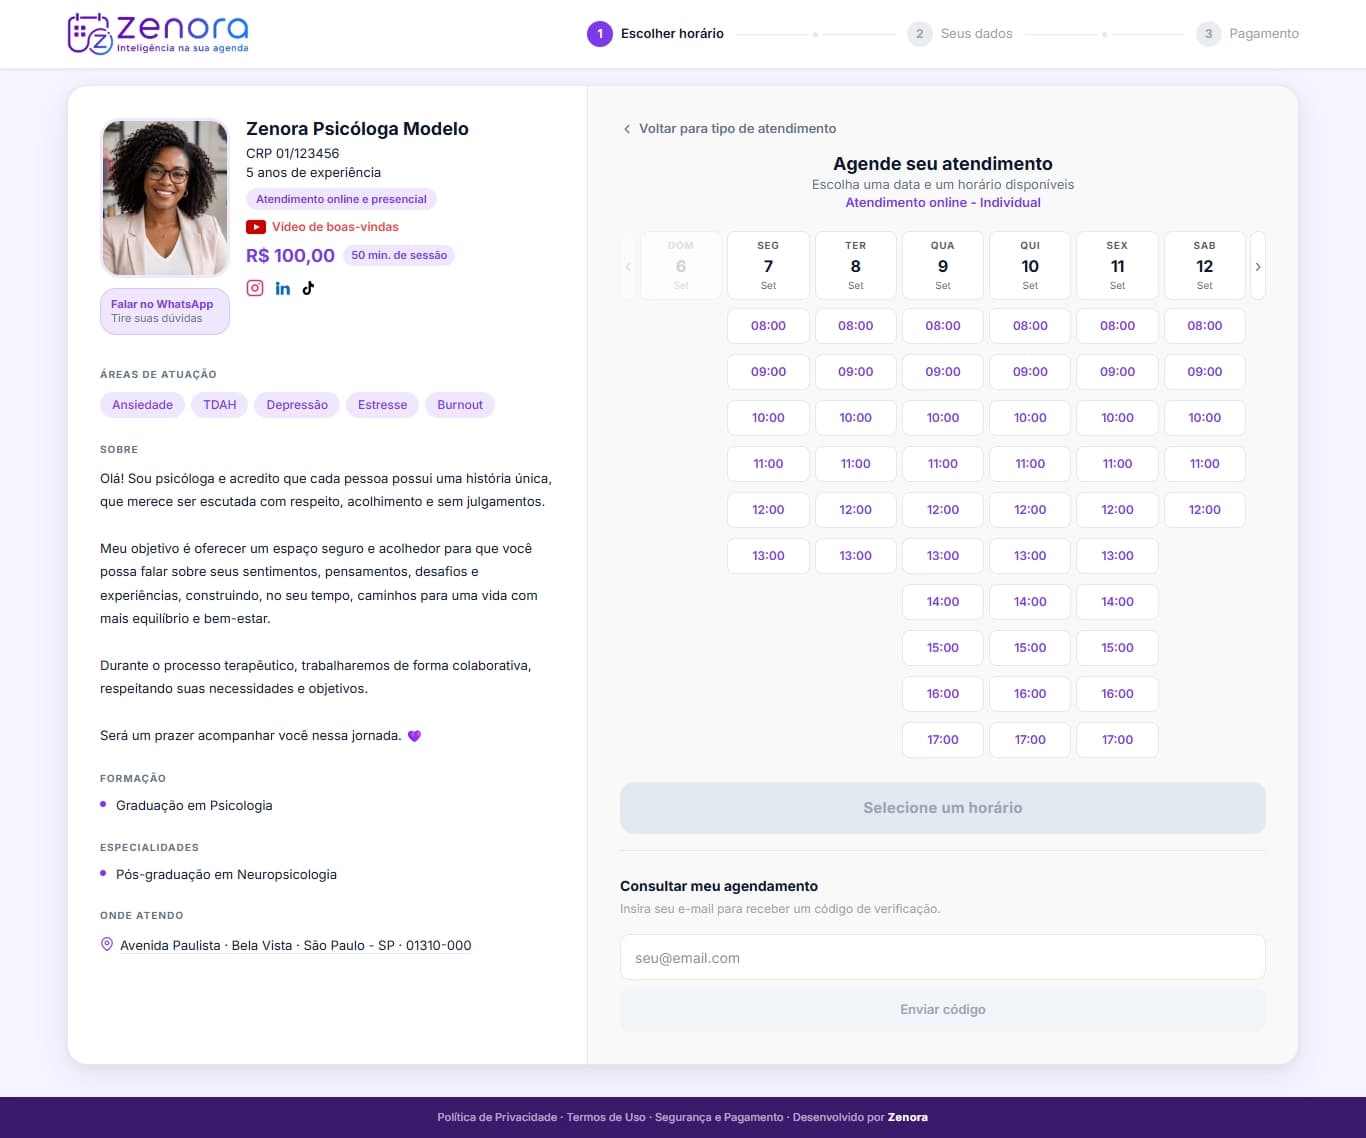Go to previous week with left chevron
Screen dimensions: 1366x1138
[x=628, y=266]
